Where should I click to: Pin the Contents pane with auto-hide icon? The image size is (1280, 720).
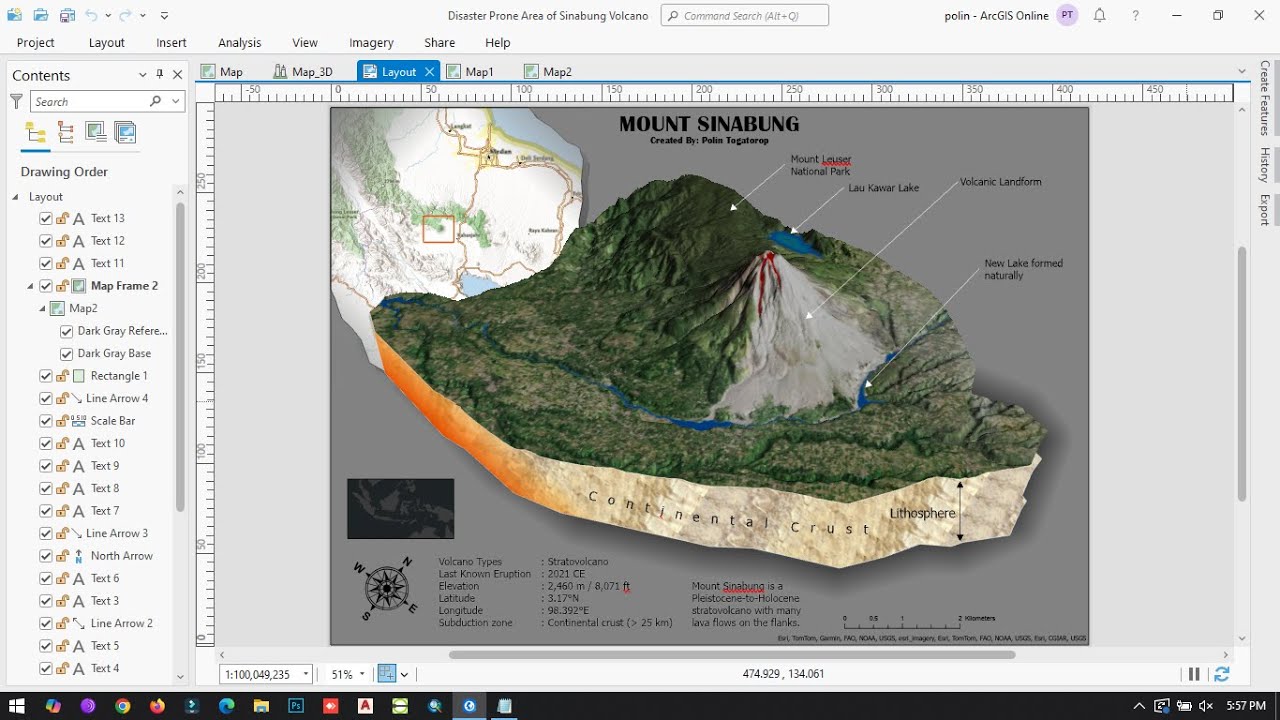pyautogui.click(x=160, y=75)
